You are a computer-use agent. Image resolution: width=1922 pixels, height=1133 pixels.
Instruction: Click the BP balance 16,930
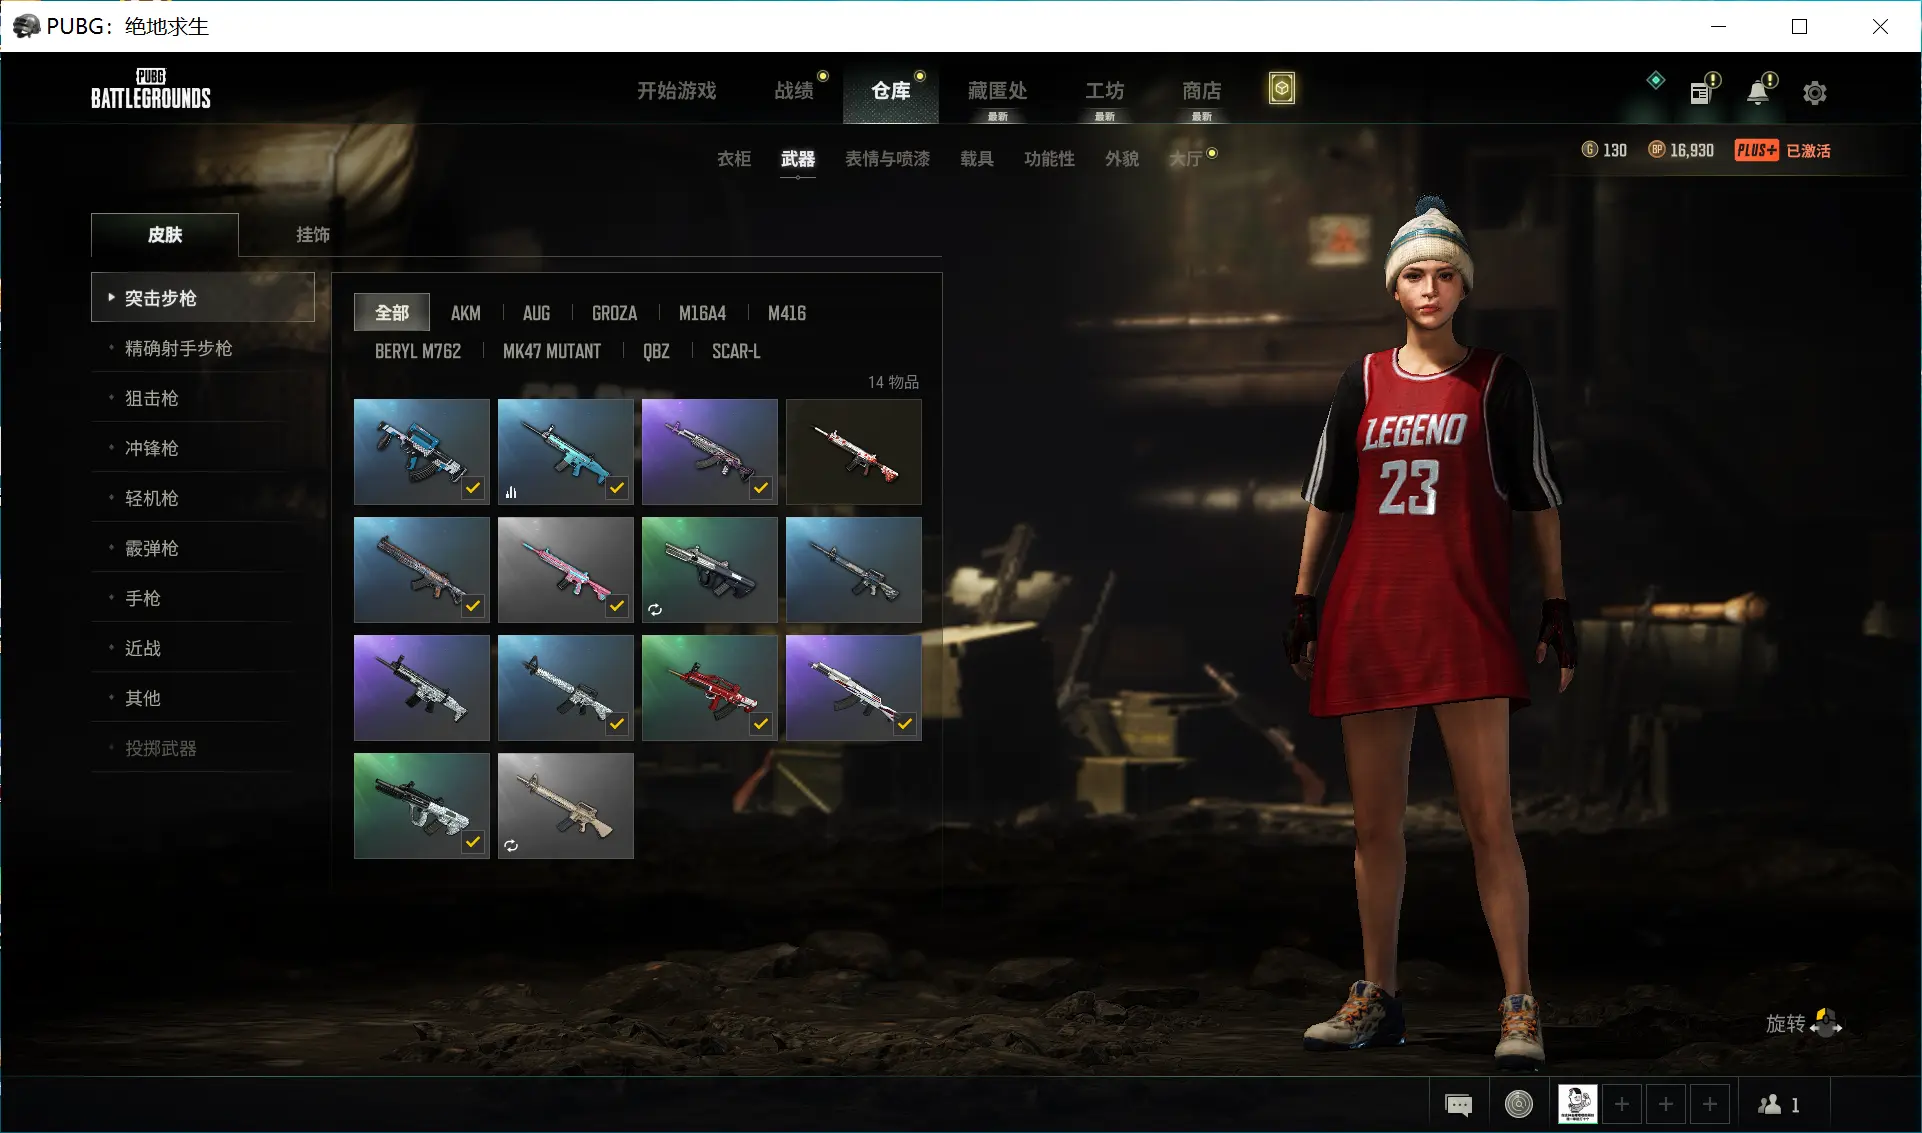click(1681, 150)
